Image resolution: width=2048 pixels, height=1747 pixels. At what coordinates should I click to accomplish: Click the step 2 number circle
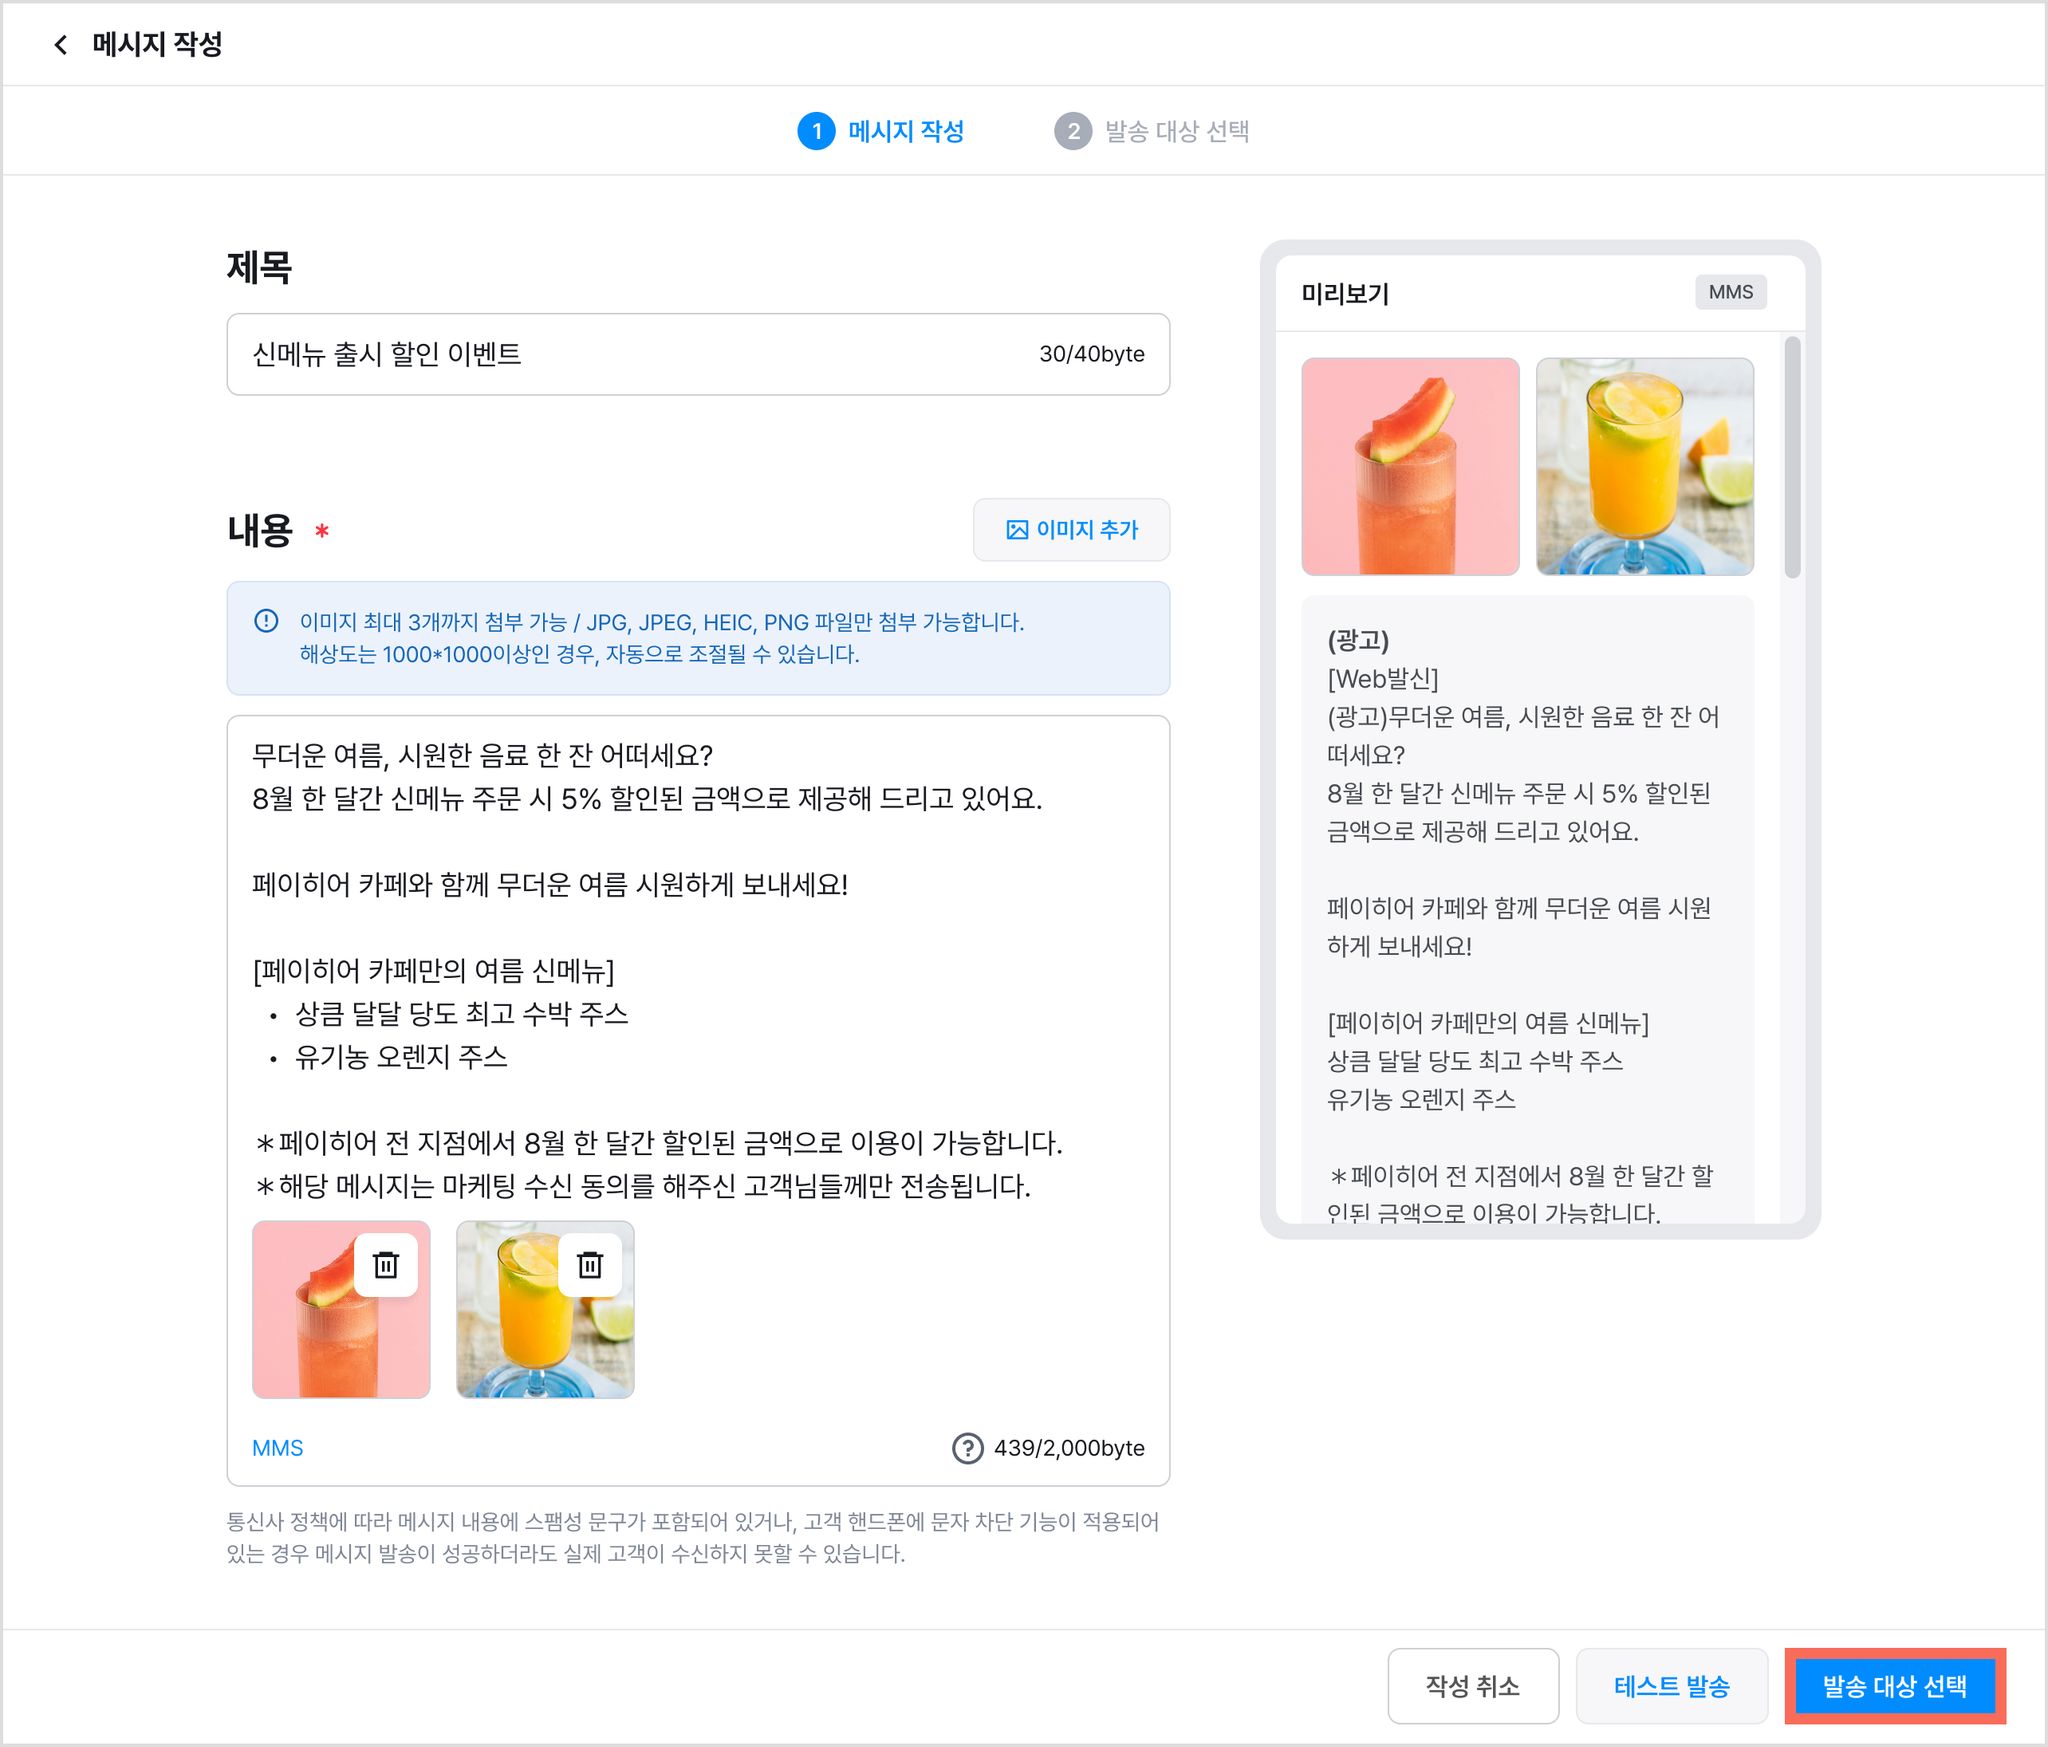tap(1073, 131)
